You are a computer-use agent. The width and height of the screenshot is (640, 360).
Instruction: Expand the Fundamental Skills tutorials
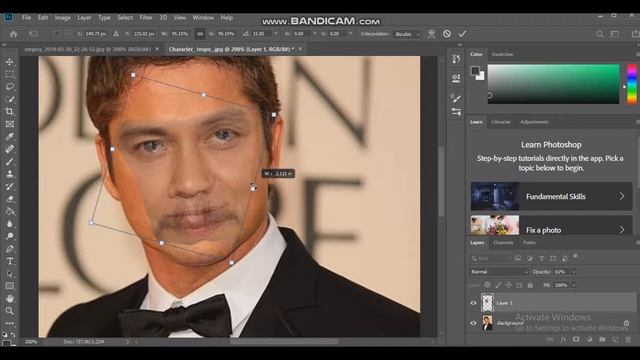point(551,196)
